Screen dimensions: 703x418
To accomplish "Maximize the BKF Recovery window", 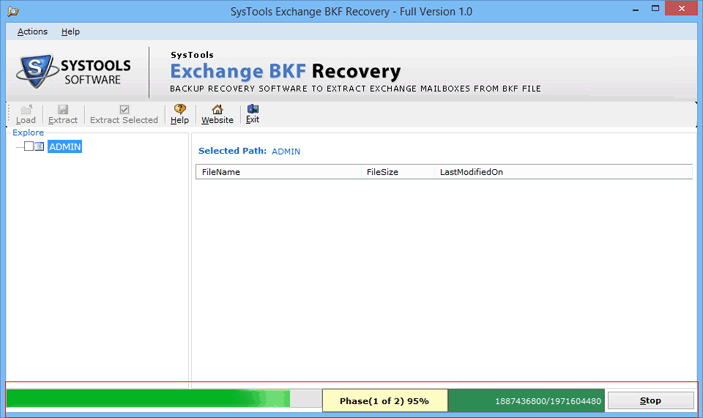I will coord(655,9).
